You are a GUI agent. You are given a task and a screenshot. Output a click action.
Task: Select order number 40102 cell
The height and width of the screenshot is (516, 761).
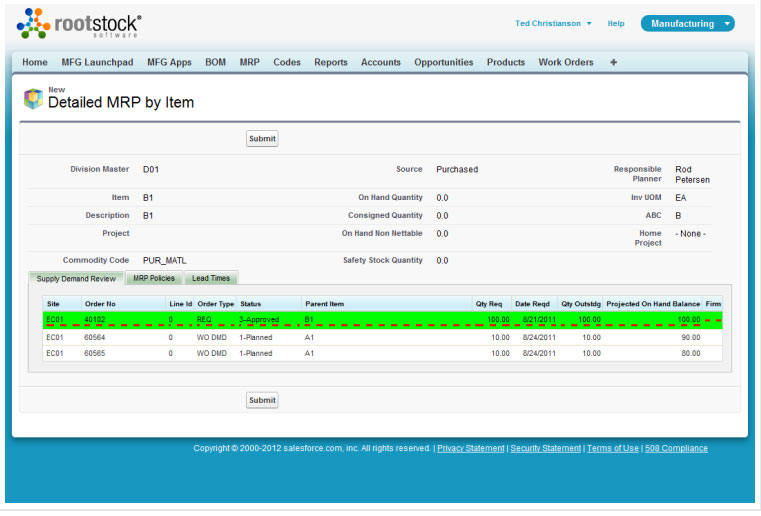click(95, 319)
